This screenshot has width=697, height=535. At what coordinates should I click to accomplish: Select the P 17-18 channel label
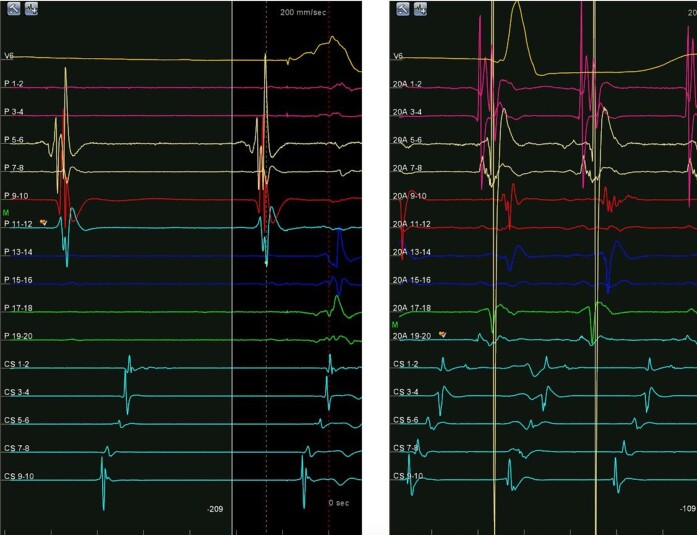[18, 307]
